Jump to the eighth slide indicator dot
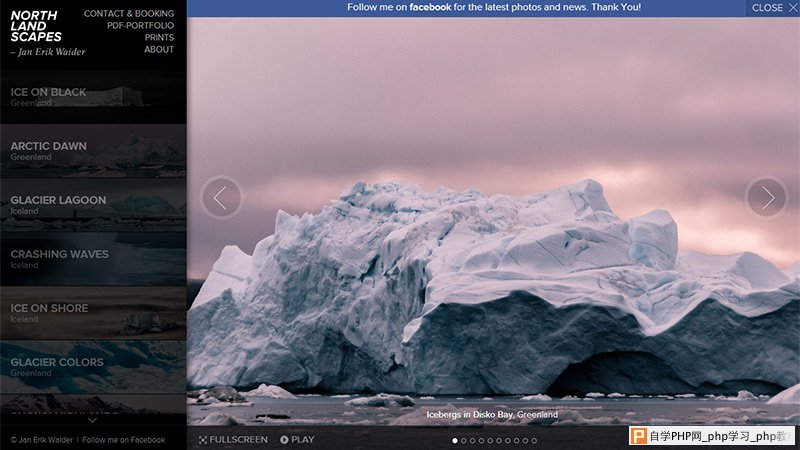This screenshot has width=800, height=450. click(x=516, y=441)
